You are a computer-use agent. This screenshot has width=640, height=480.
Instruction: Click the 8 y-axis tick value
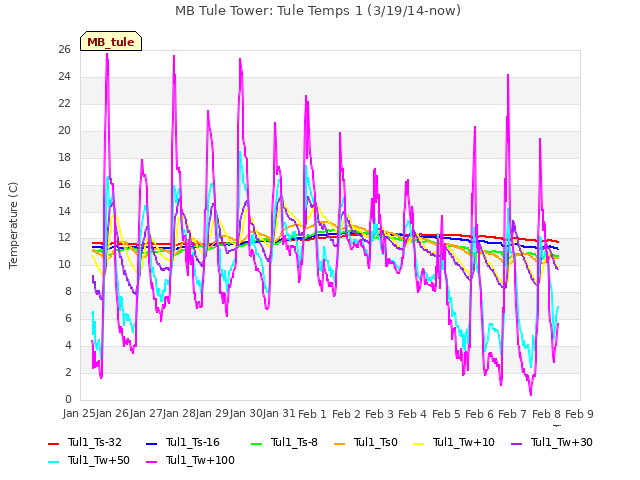[68, 292]
